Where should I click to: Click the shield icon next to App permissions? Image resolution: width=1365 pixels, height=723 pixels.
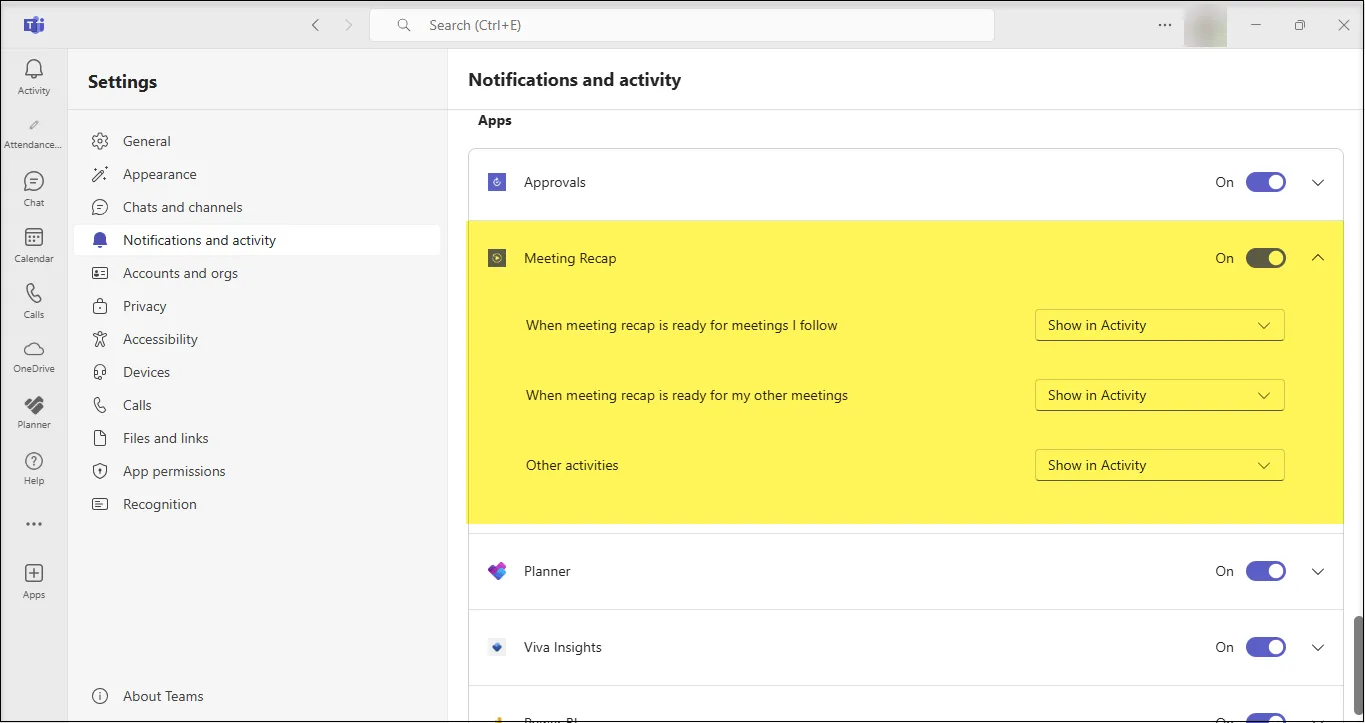pos(100,471)
